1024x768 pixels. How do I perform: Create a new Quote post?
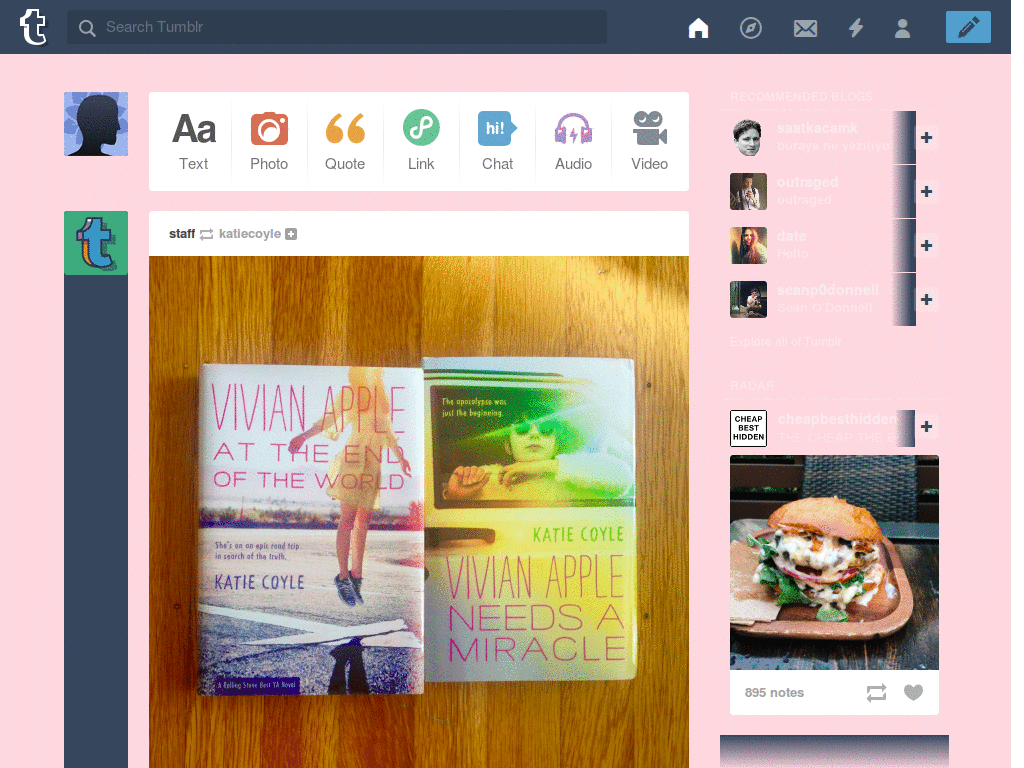(x=345, y=141)
